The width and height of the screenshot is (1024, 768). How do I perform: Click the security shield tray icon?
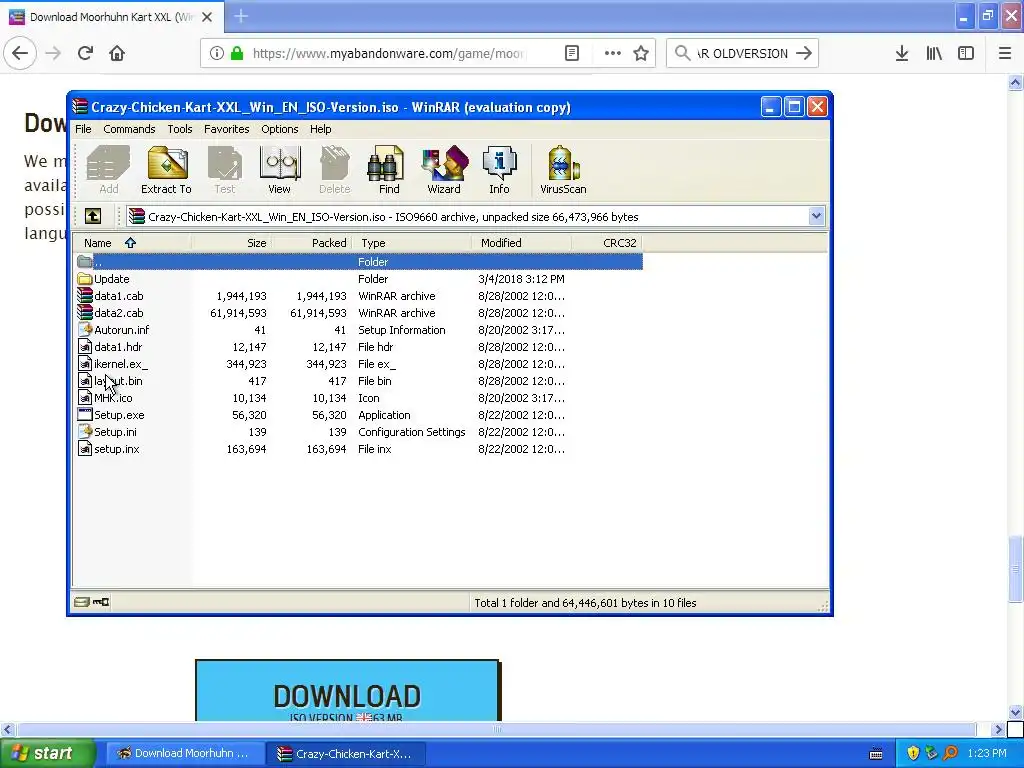click(913, 754)
